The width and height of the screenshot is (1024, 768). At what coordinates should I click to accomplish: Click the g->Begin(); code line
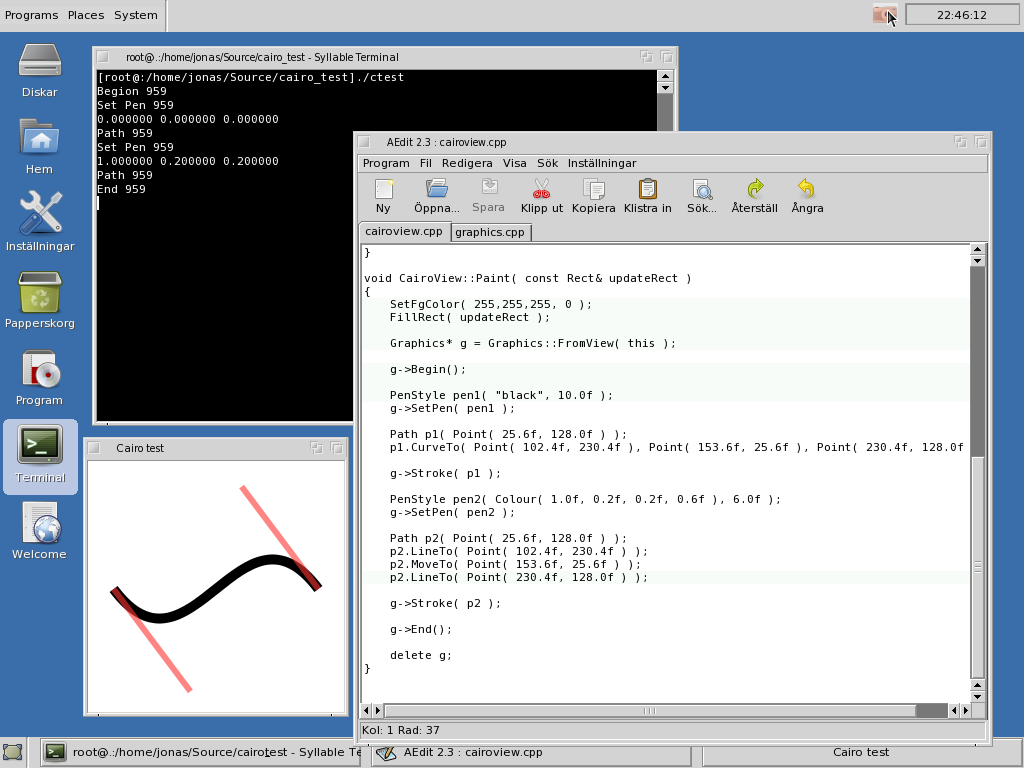click(x=428, y=369)
